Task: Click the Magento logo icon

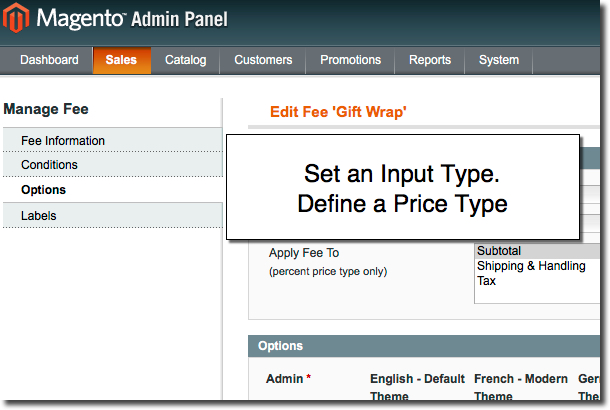Action: point(16,18)
